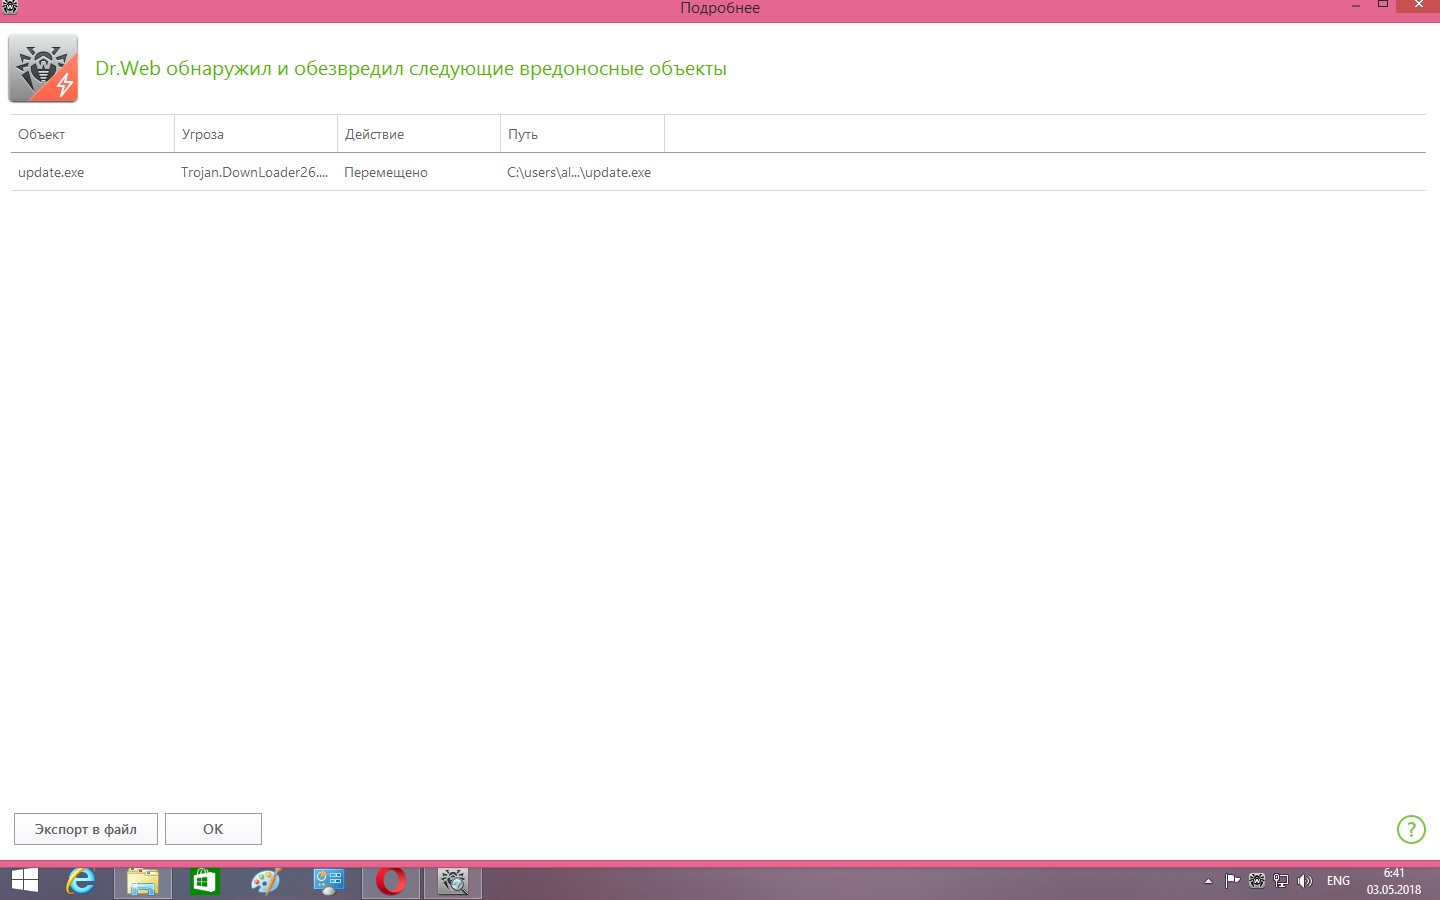Screen dimensions: 1440x900
Task: Click the green heading about neutralized malicious objects
Action: pos(411,69)
